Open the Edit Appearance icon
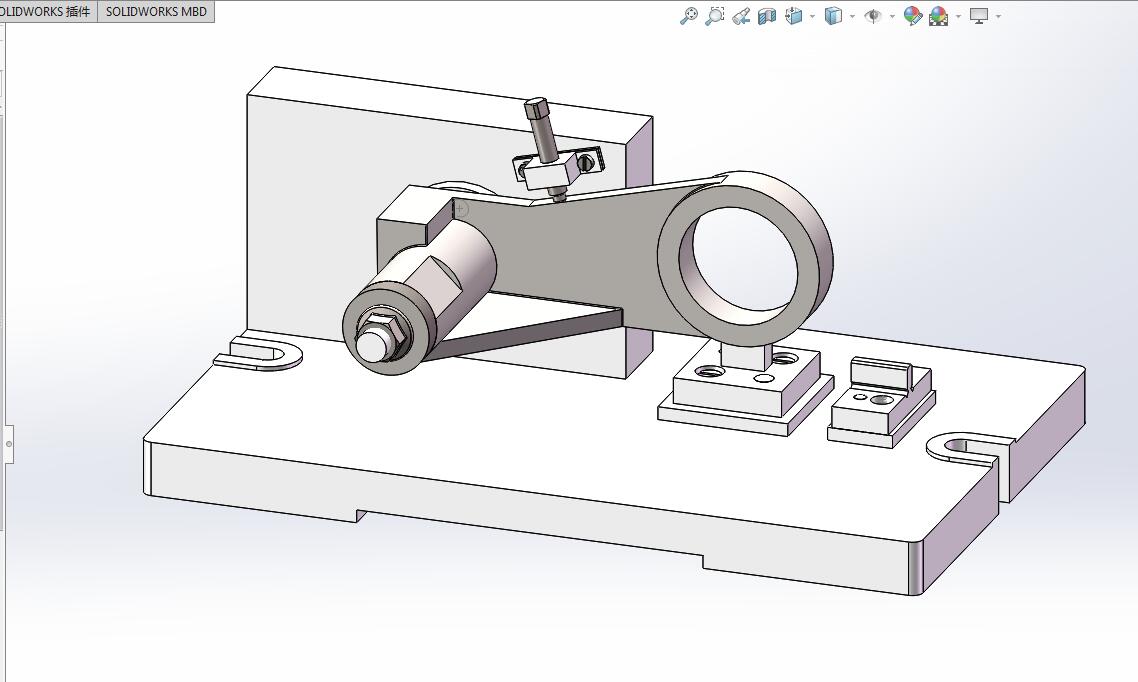The height and width of the screenshot is (682, 1138). click(x=912, y=15)
